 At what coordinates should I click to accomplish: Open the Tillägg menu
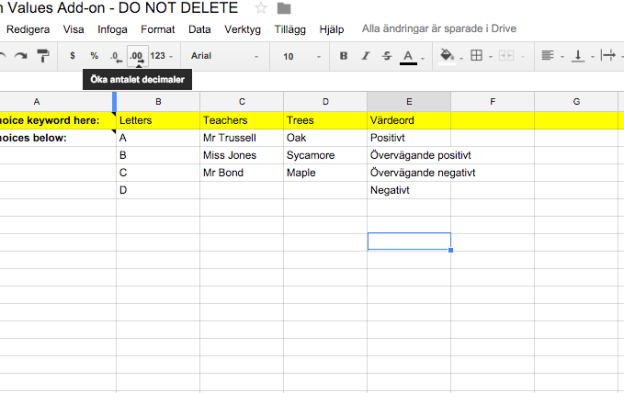click(x=290, y=29)
